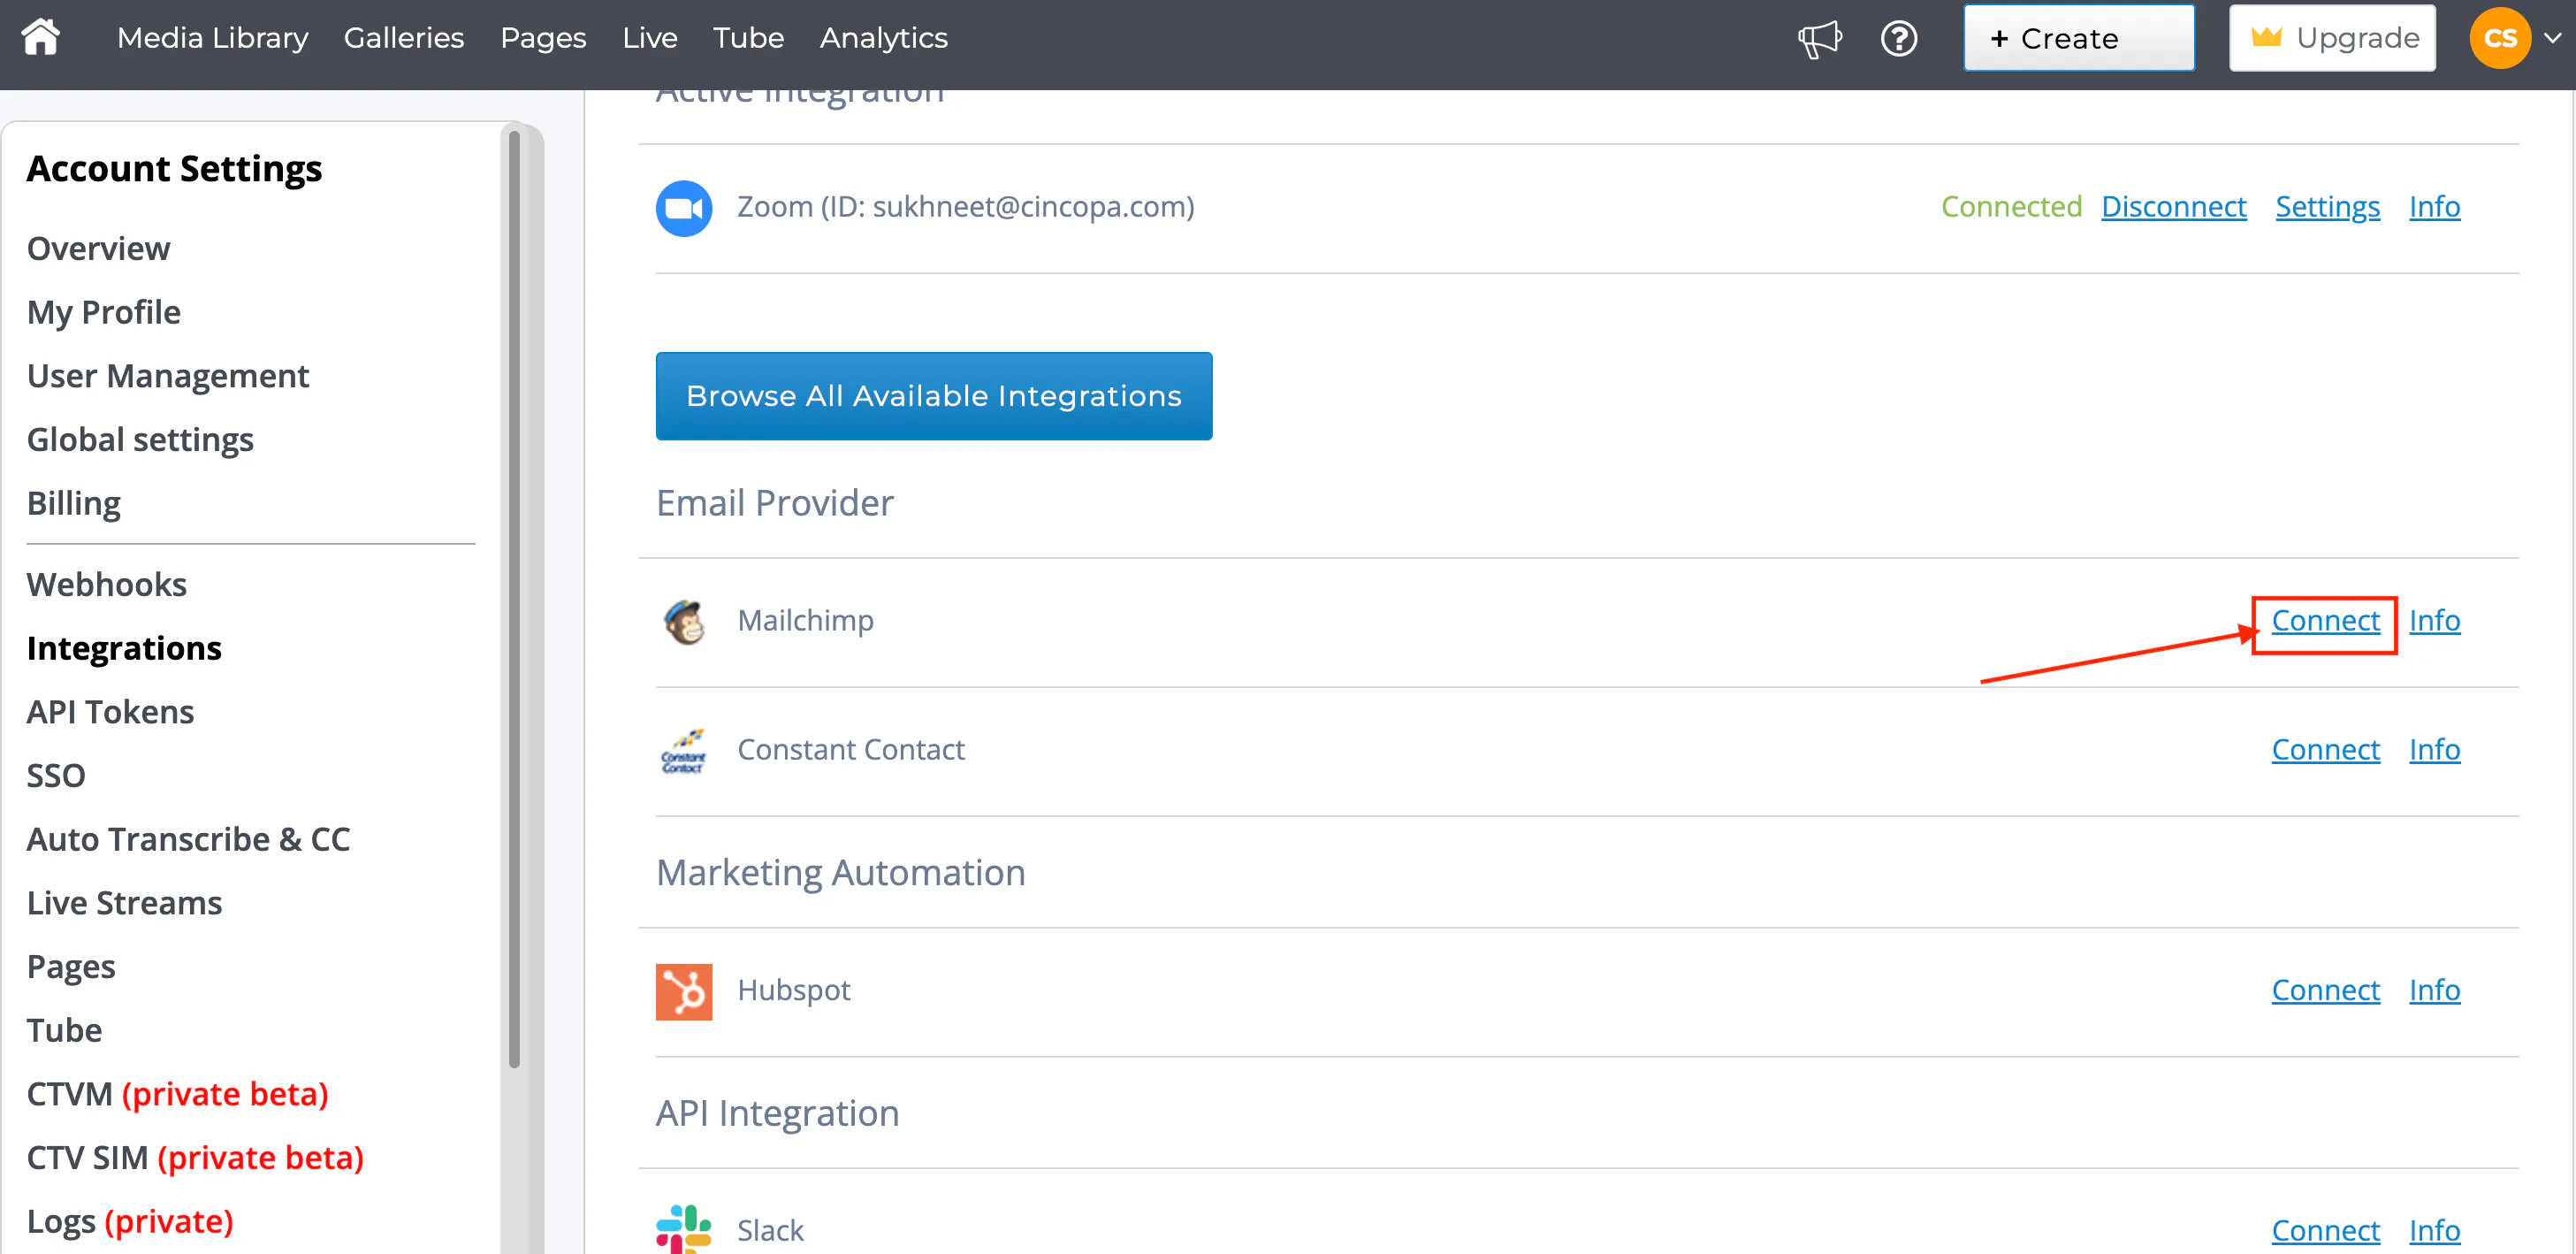Open Logs (private) settings
2576x1254 pixels.
pos(130,1222)
